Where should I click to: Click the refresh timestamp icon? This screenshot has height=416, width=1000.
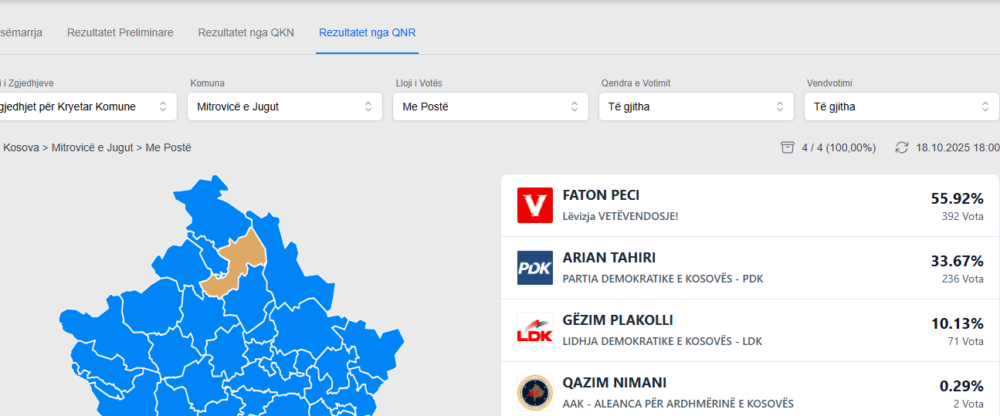point(902,147)
